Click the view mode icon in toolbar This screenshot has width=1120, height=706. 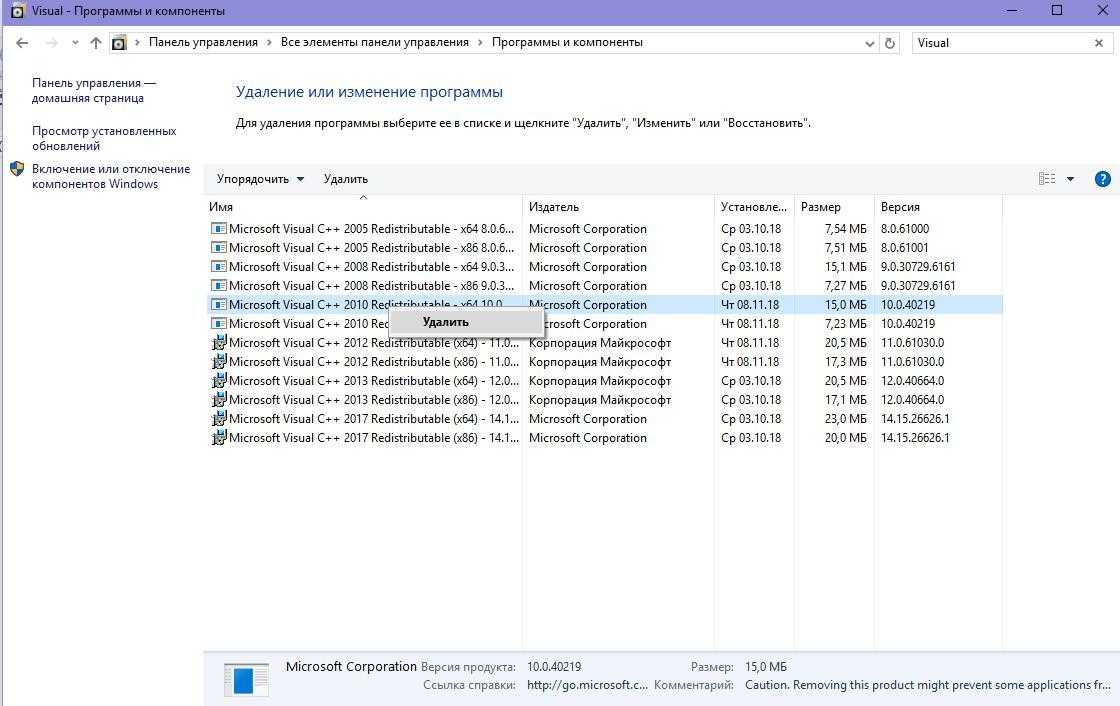(x=1047, y=179)
